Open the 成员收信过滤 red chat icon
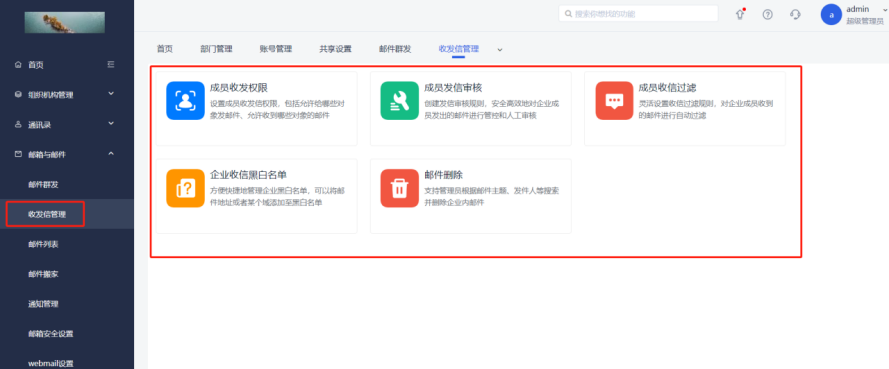Screen dimensions: 889x369 coord(614,101)
